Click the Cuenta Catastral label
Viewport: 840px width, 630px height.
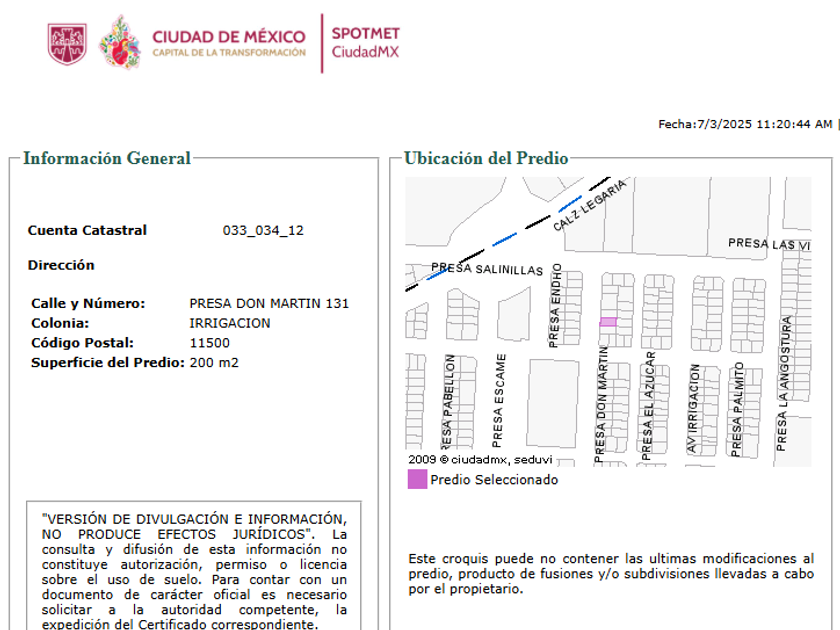(x=87, y=230)
